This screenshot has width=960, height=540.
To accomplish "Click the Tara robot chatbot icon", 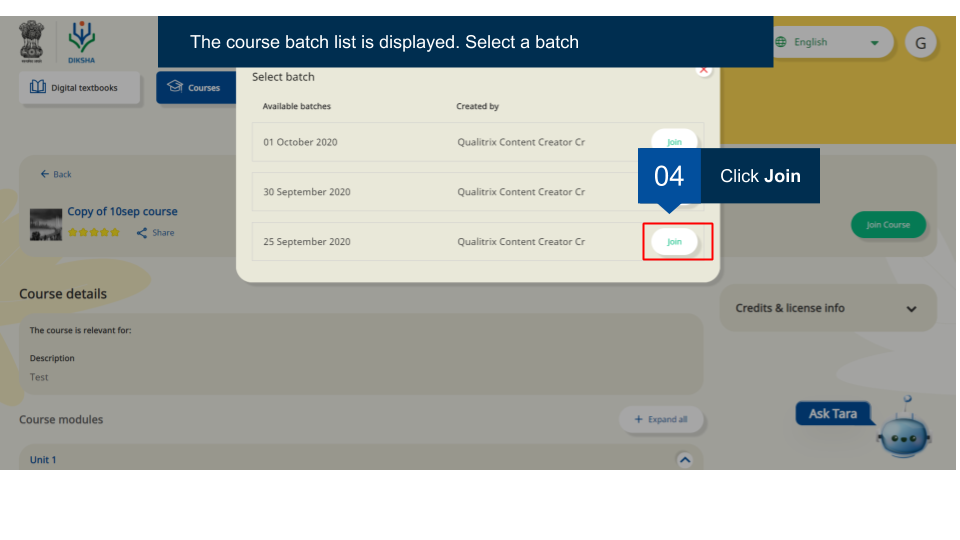I will (904, 433).
